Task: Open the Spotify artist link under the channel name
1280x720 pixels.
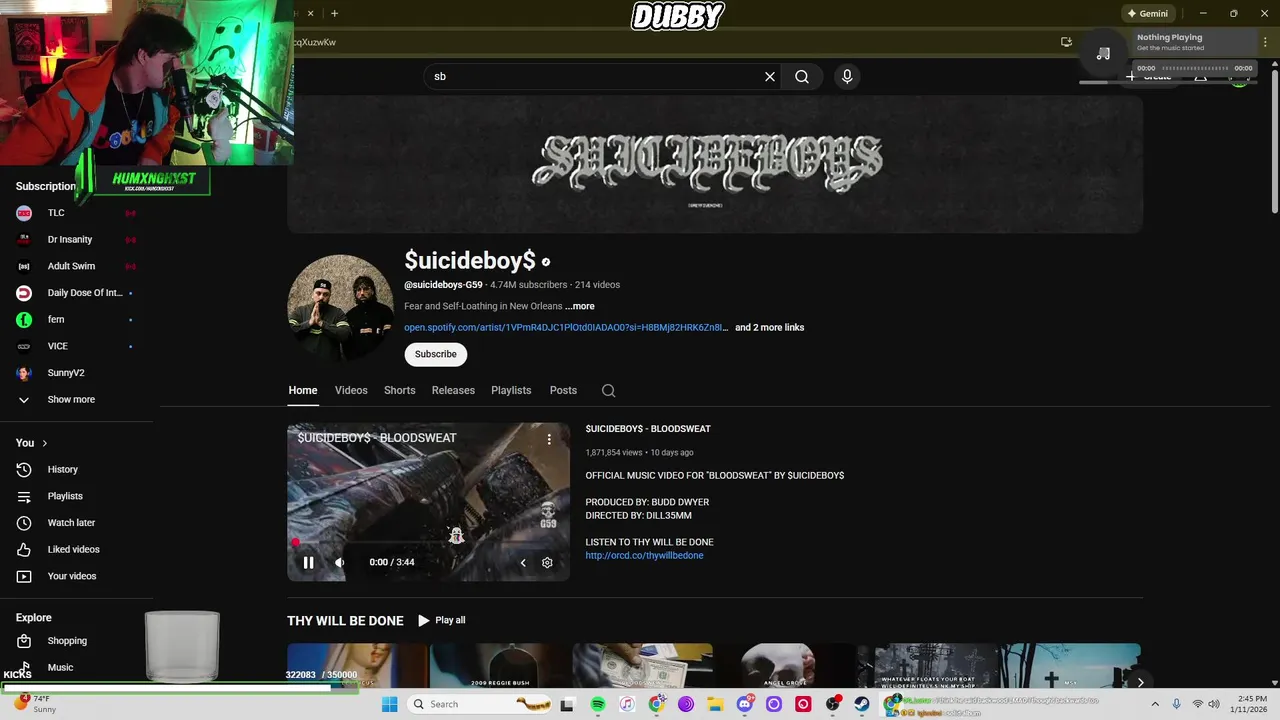Action: 566,327
